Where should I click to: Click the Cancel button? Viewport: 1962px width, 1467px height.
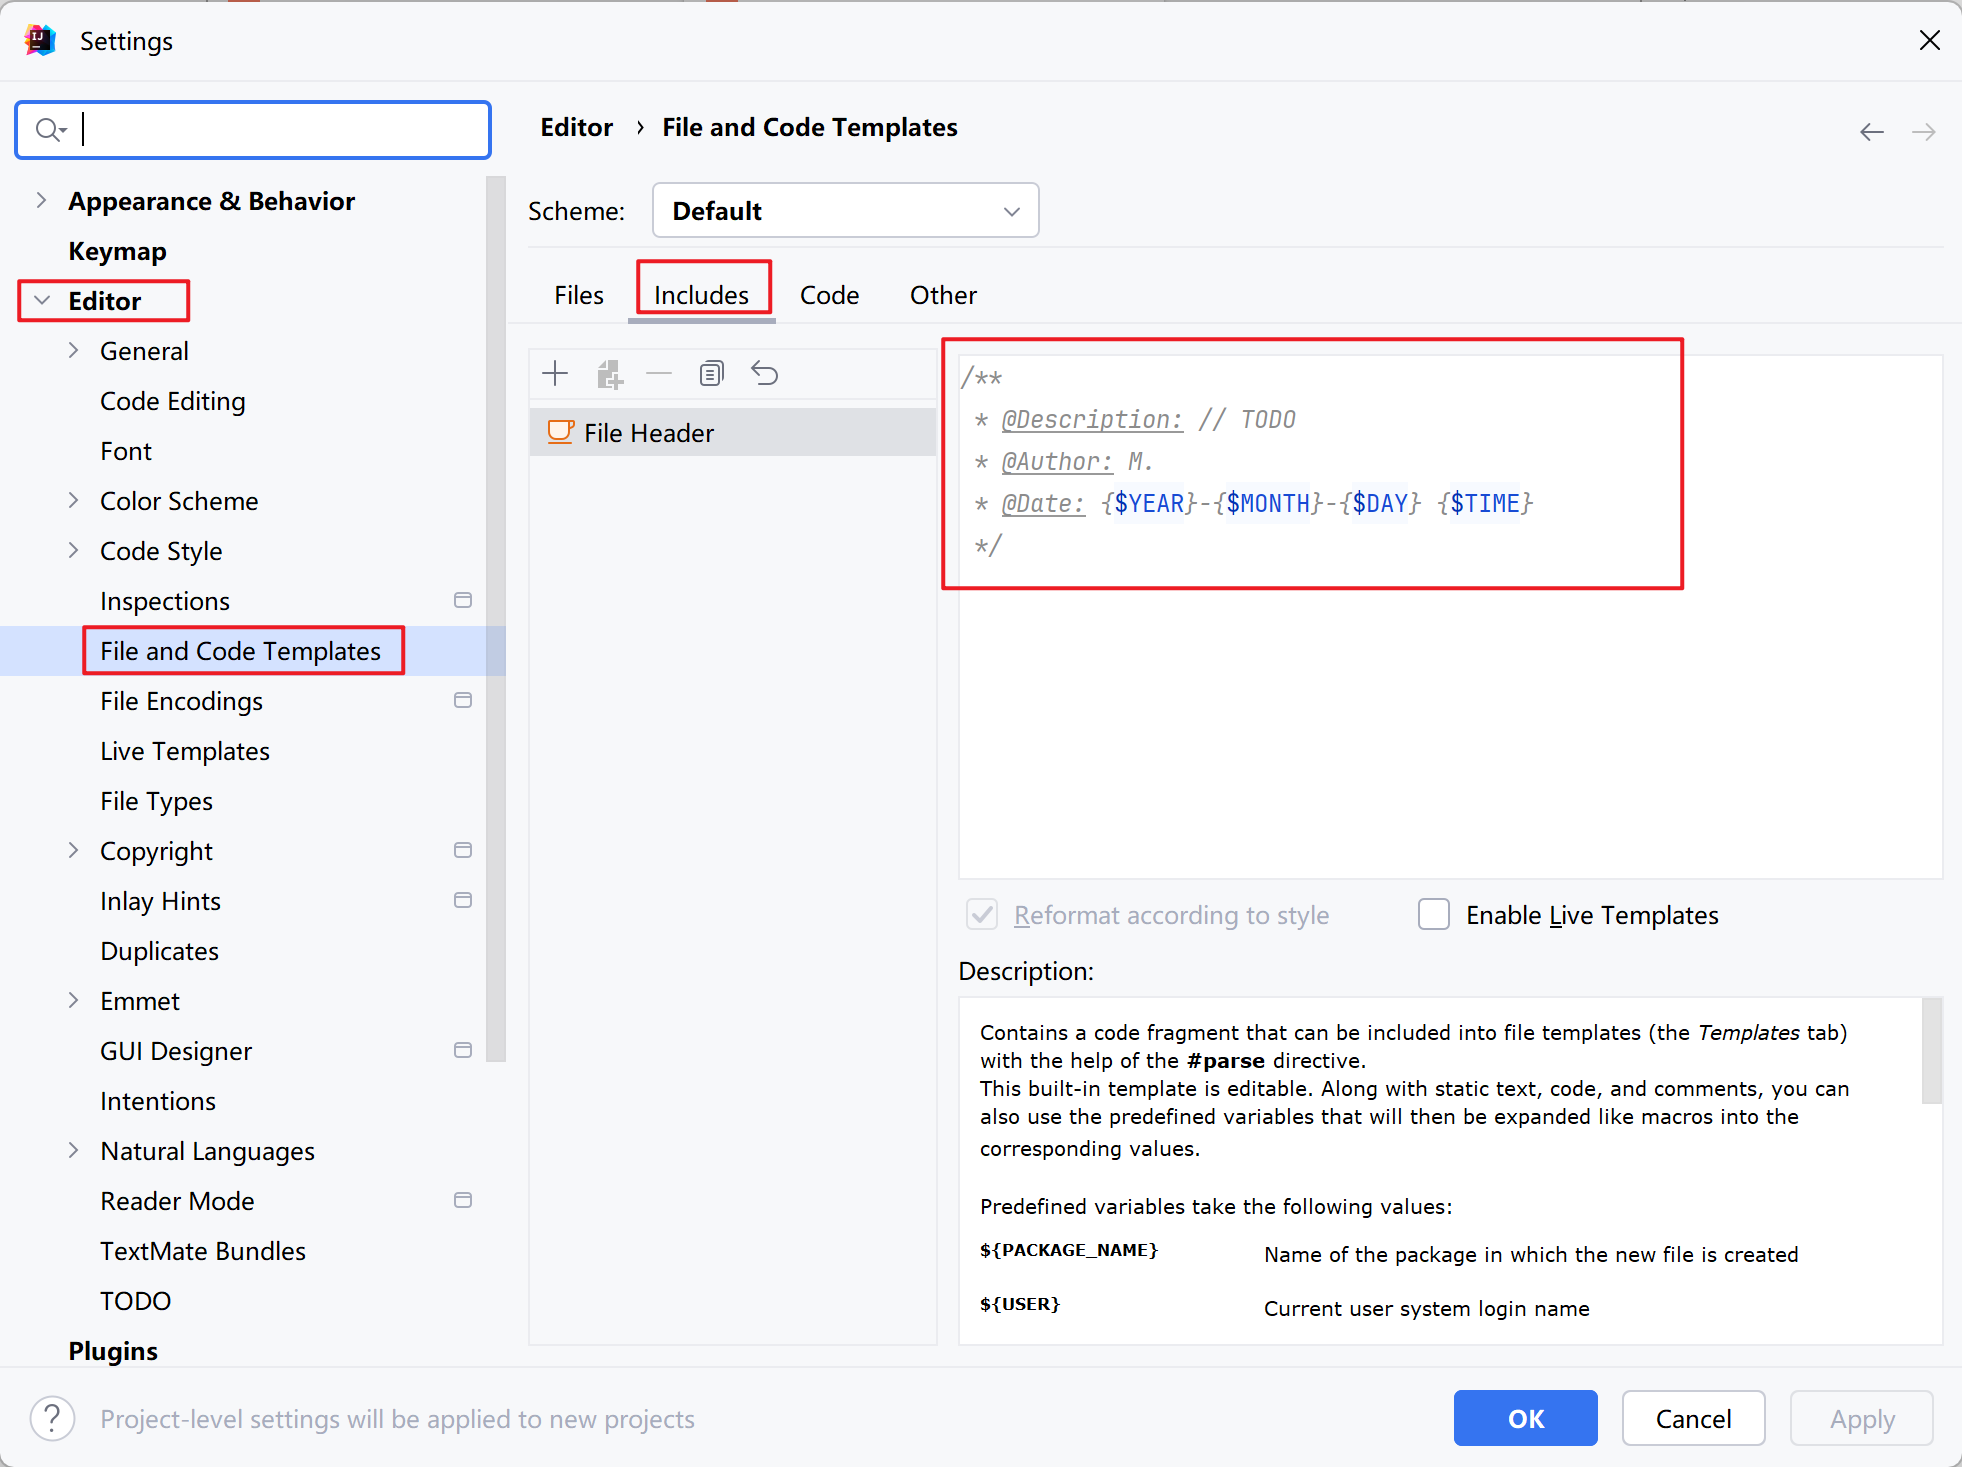tap(1691, 1416)
